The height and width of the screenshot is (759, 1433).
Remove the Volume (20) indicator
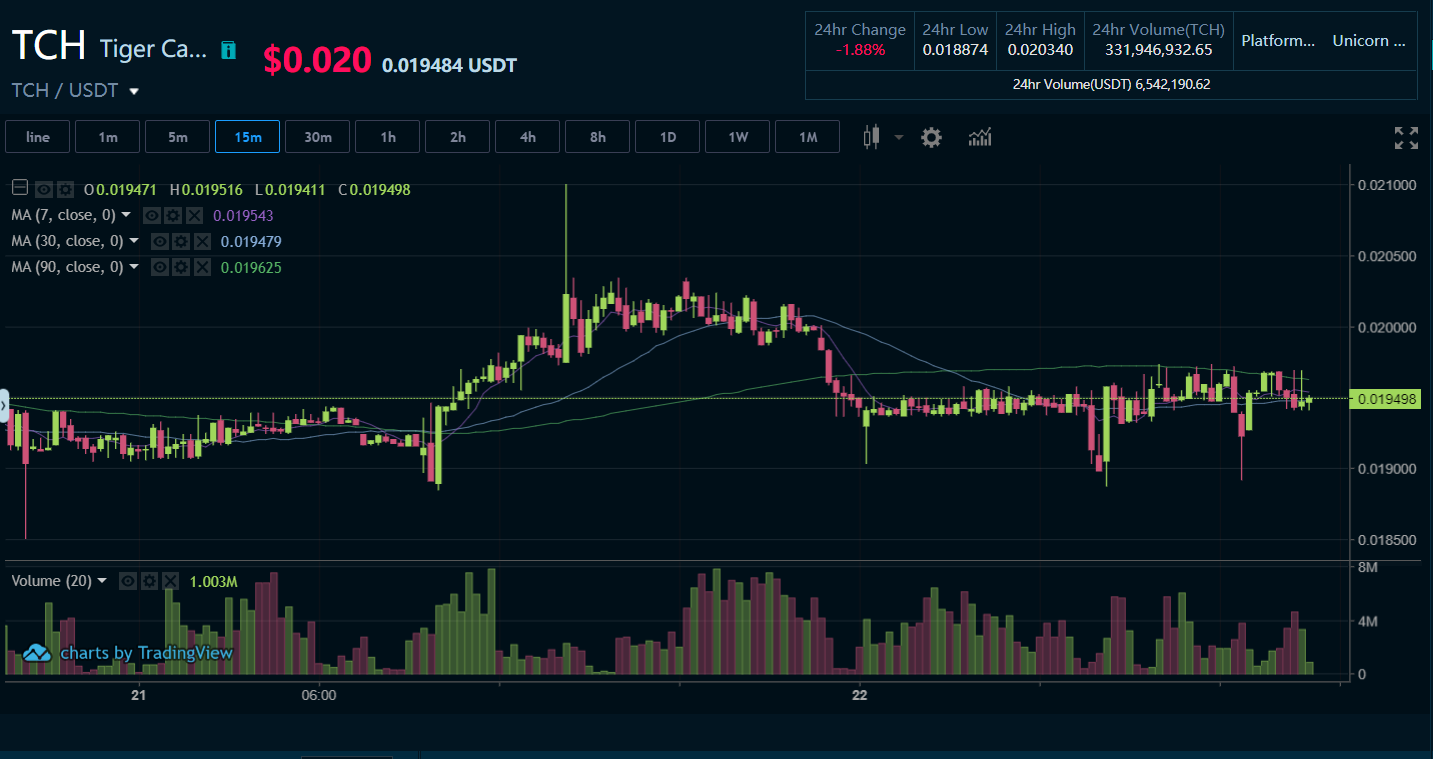pyautogui.click(x=171, y=581)
